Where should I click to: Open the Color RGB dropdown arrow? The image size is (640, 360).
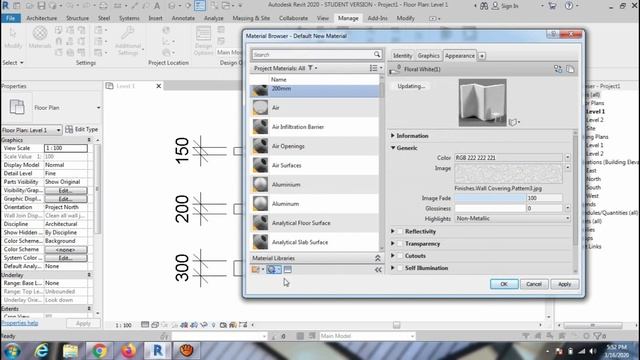pyautogui.click(x=567, y=158)
